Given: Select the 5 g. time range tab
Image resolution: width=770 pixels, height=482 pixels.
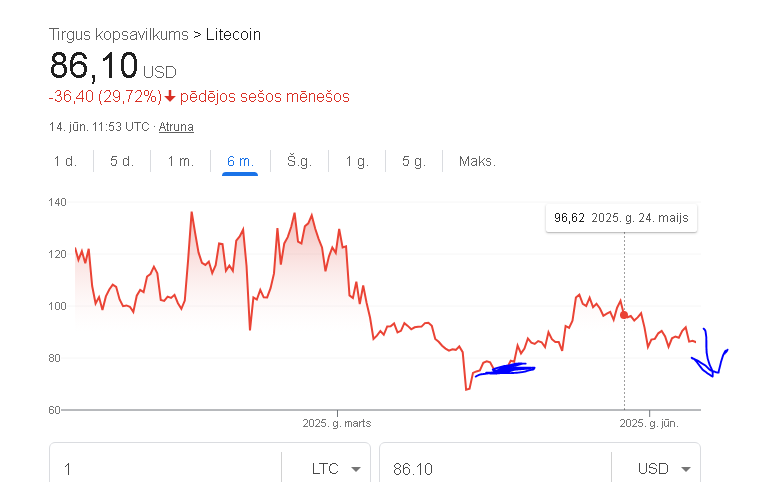Looking at the screenshot, I should (x=414, y=161).
